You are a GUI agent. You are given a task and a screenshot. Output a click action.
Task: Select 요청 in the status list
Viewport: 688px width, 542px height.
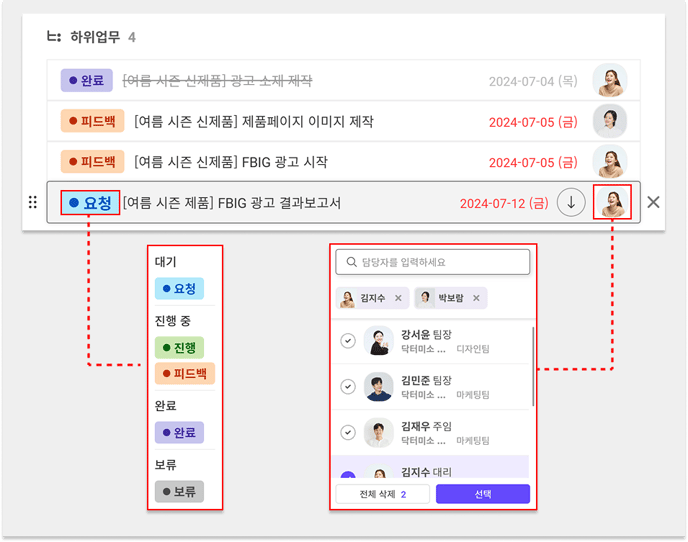pyautogui.click(x=179, y=288)
